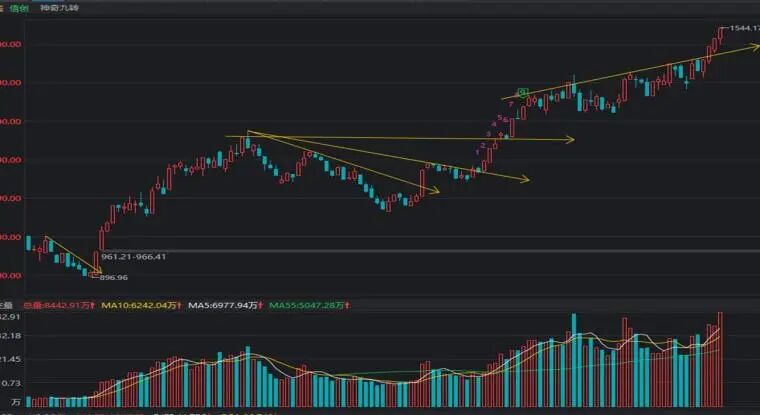Open the 神奇九转 indicator label
760x415 pixels.
point(59,8)
